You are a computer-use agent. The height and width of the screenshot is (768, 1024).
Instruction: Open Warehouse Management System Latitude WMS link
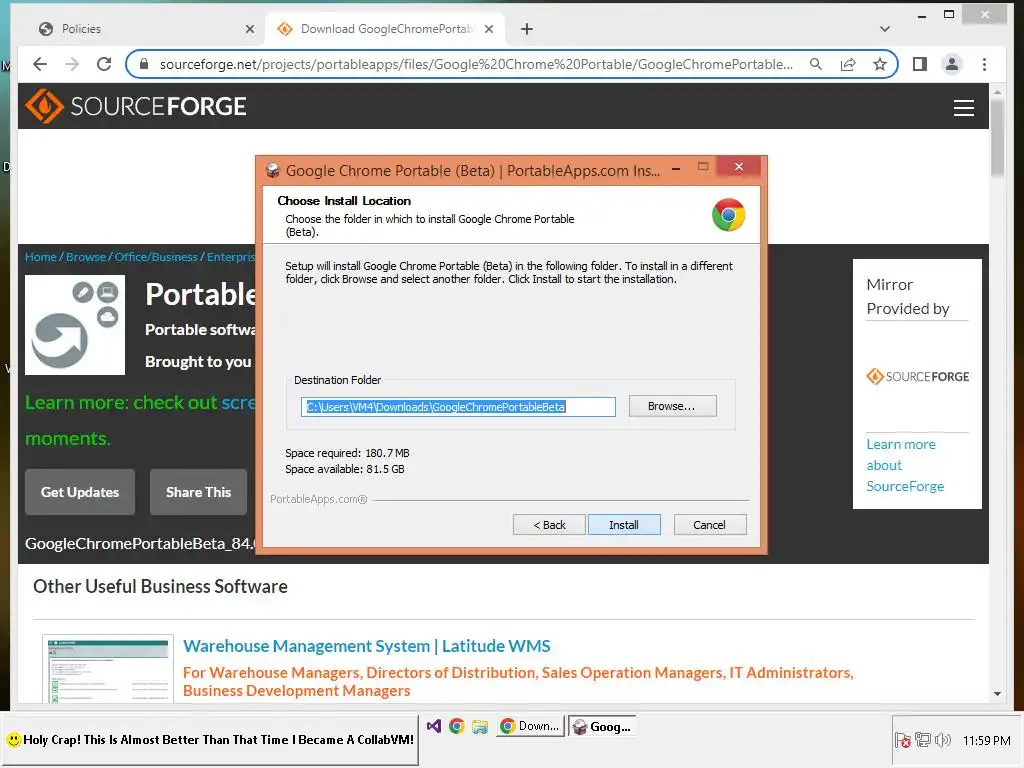(x=366, y=646)
